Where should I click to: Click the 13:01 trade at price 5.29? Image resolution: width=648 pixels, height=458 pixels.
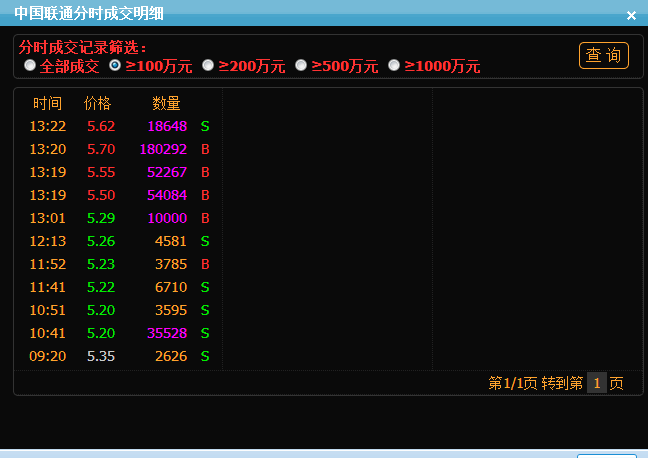point(118,218)
